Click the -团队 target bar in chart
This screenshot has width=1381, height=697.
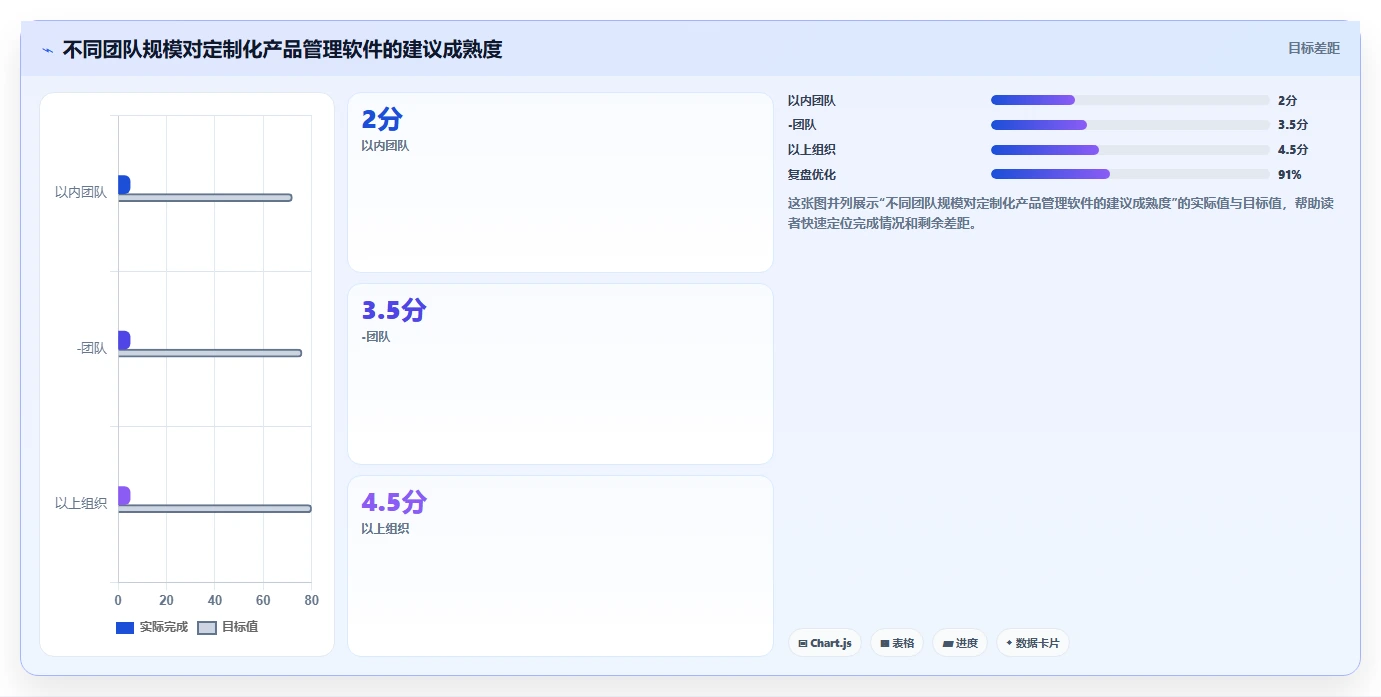click(210, 353)
